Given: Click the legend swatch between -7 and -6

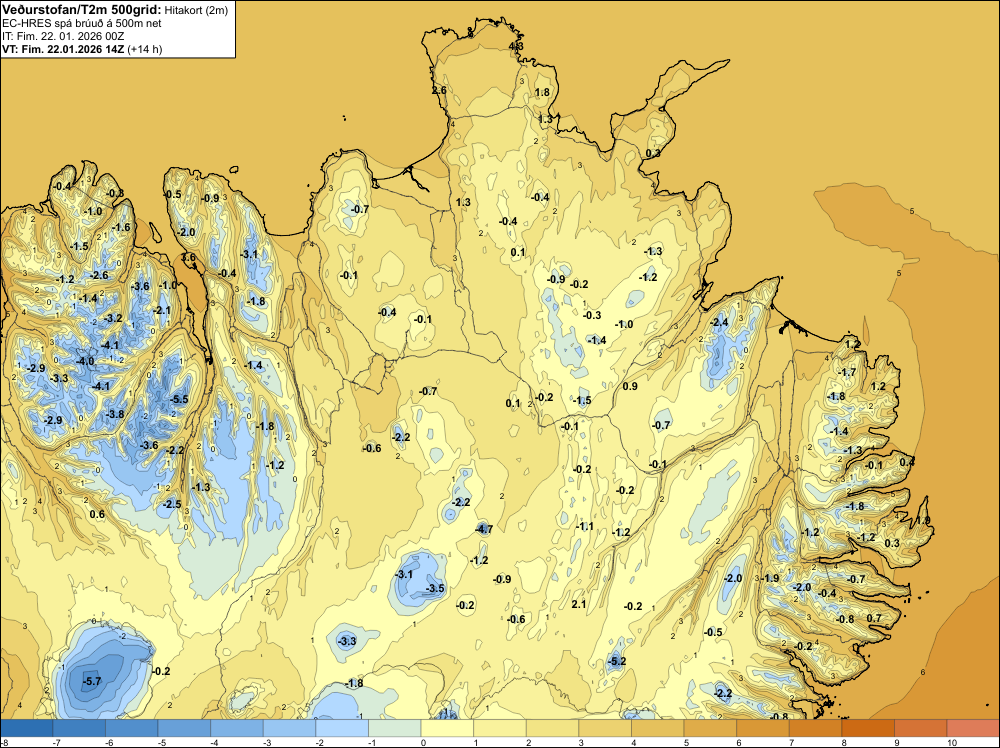Looking at the screenshot, I should [x=79, y=728].
